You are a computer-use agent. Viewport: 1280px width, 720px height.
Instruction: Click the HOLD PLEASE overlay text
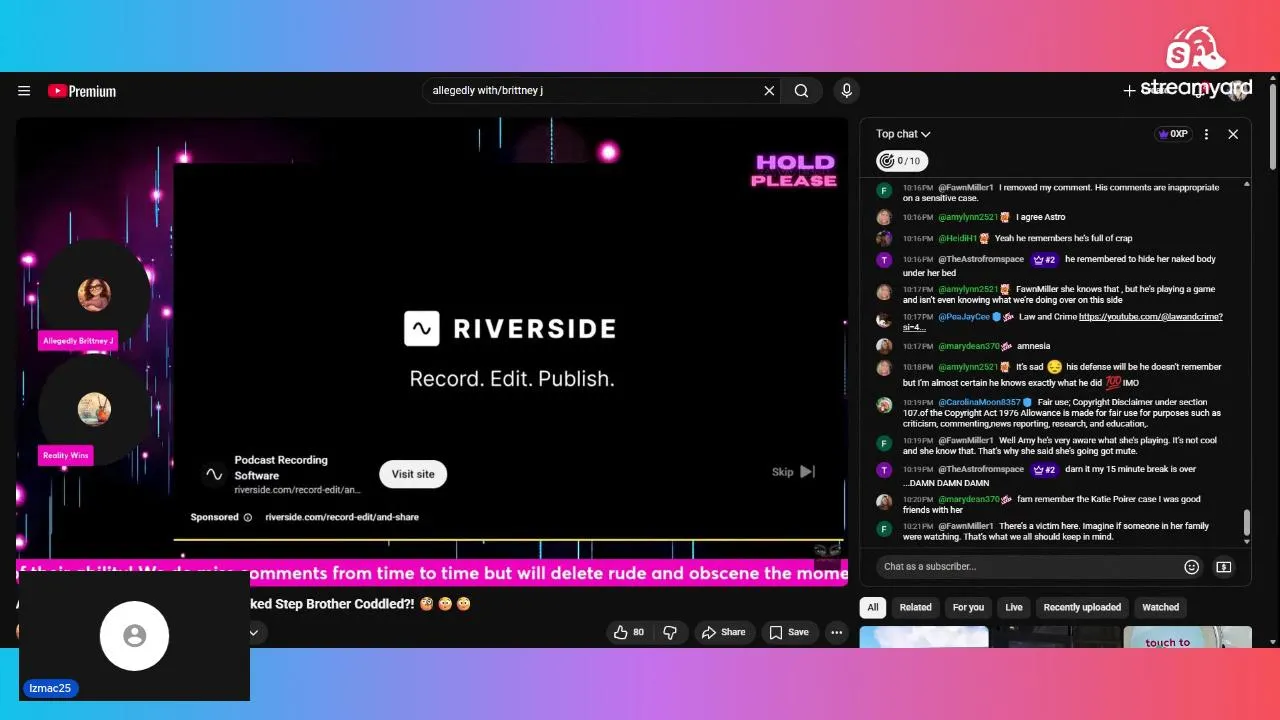pyautogui.click(x=794, y=171)
